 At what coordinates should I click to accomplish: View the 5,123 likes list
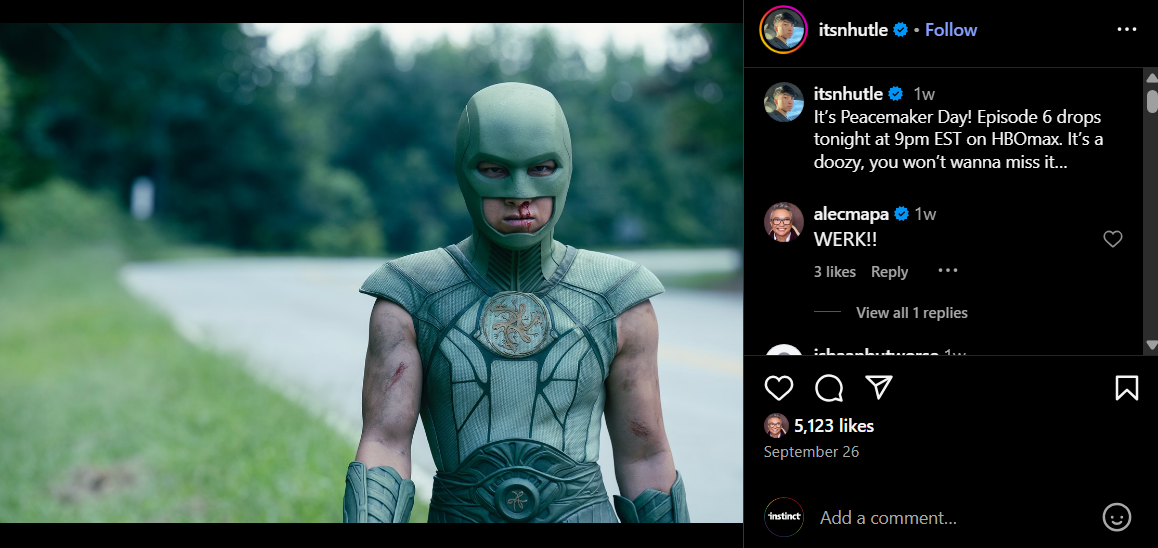(834, 426)
